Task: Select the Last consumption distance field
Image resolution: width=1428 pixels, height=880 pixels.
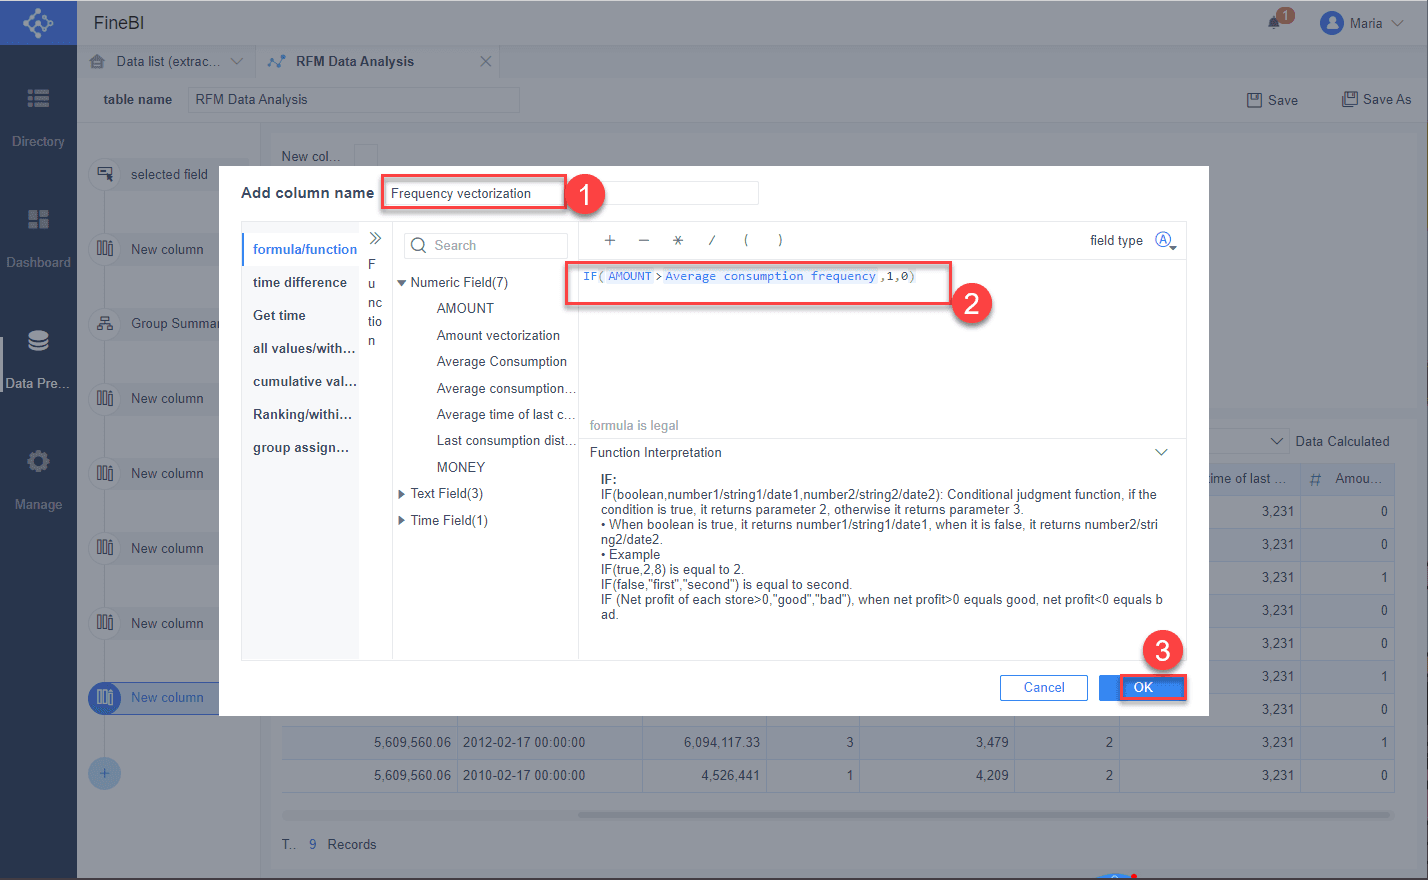Action: 505,440
